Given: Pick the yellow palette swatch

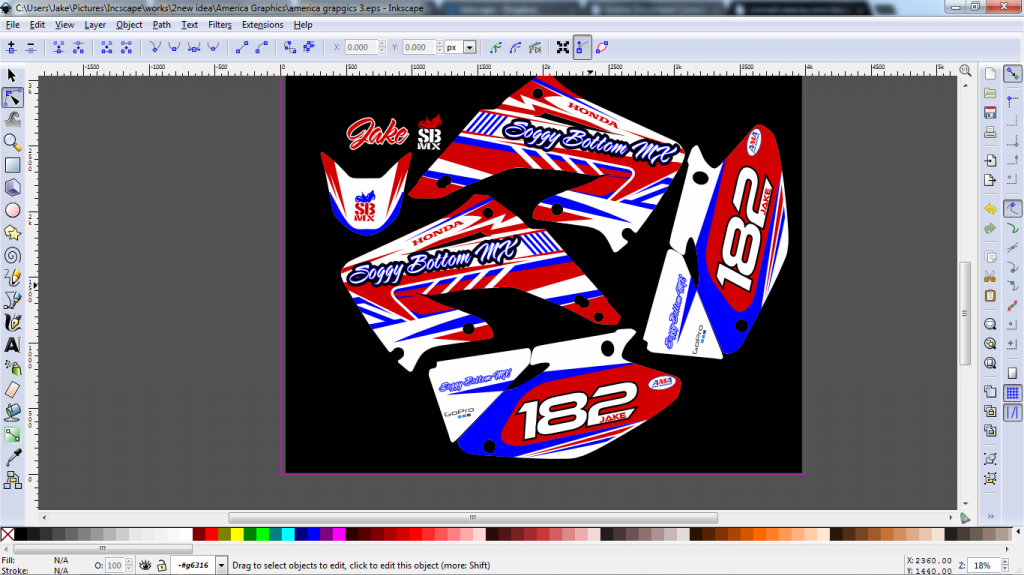Looking at the screenshot, I should (237, 534).
